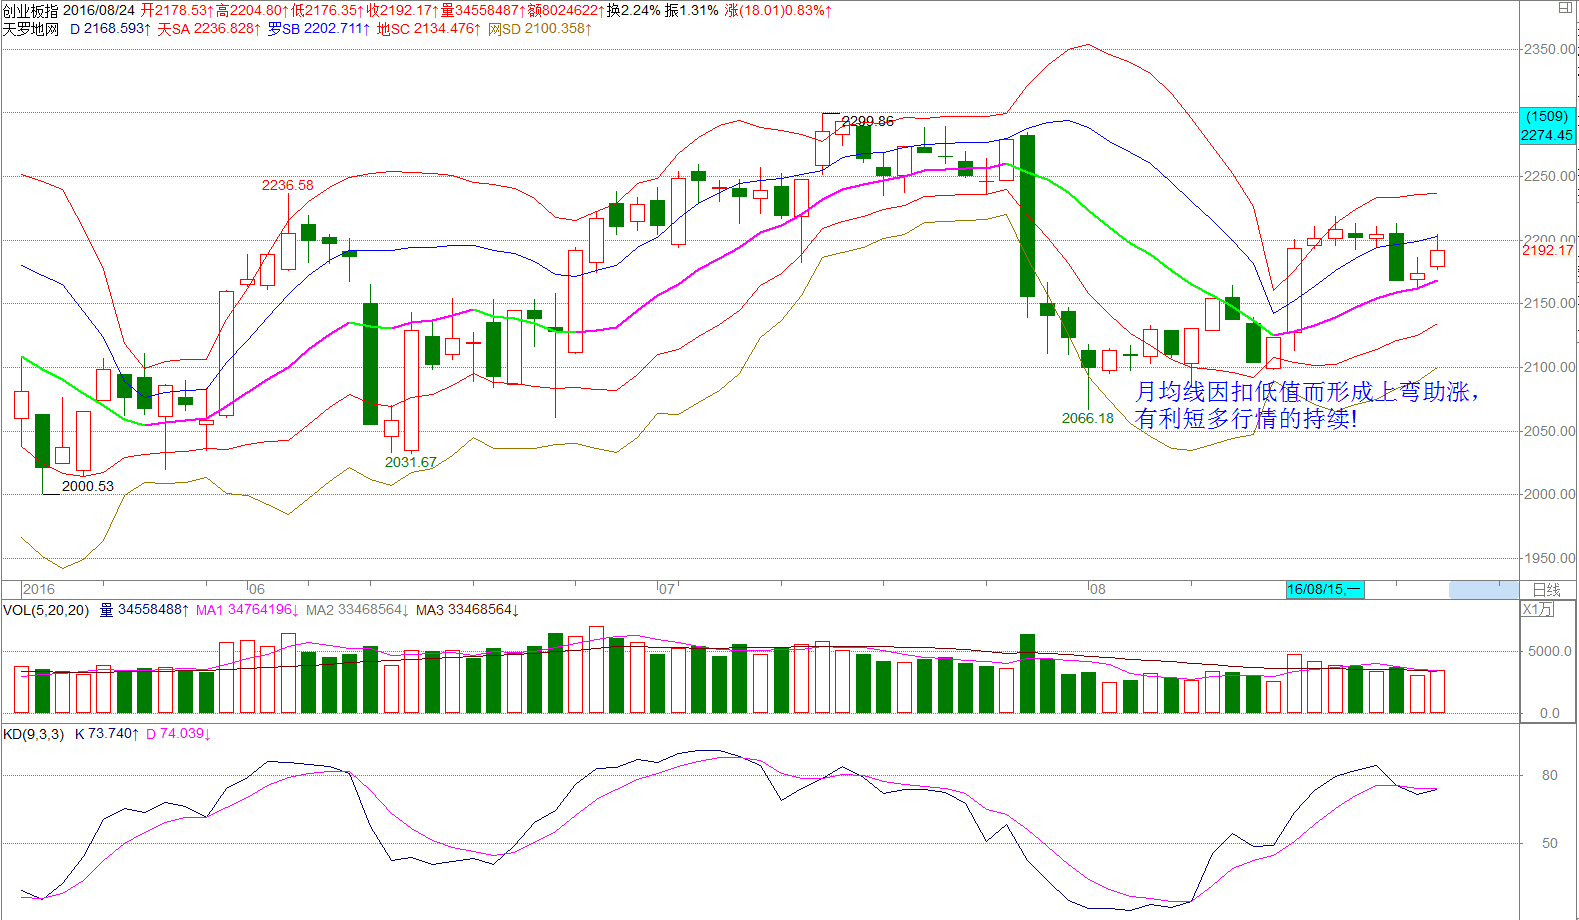Click the 2000.53 low price label
The height and width of the screenshot is (920, 1579).
click(x=88, y=486)
